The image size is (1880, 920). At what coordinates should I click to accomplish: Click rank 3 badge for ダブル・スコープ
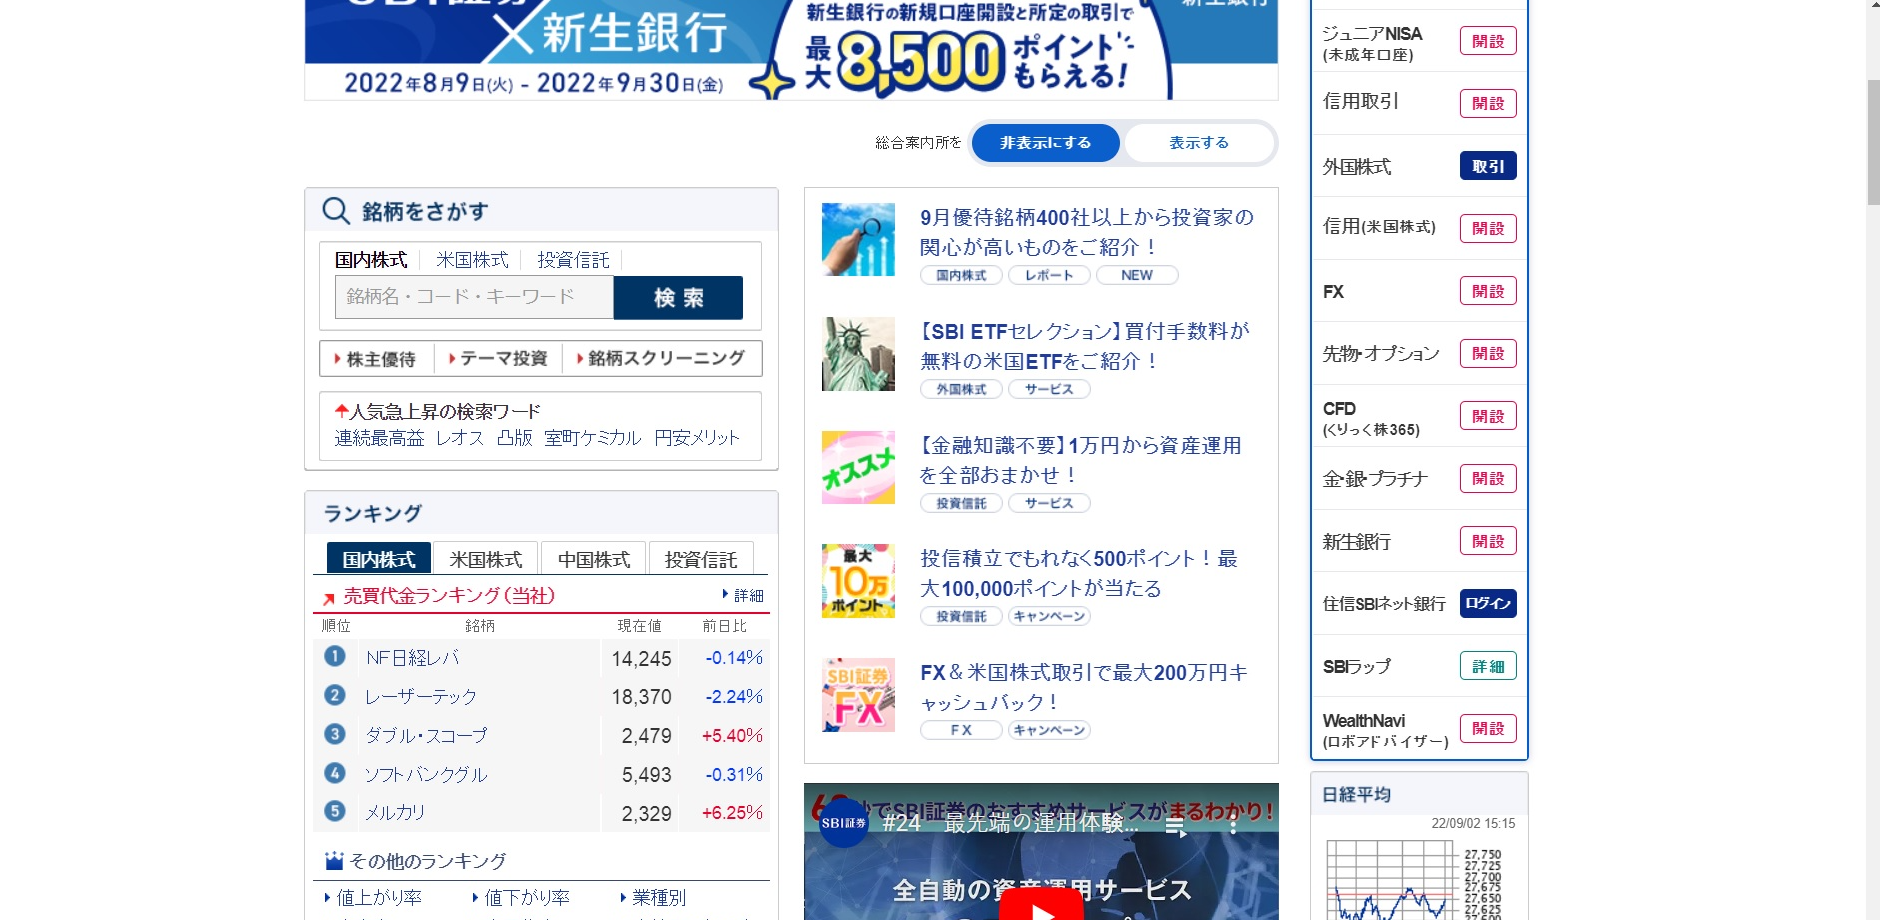coord(335,734)
